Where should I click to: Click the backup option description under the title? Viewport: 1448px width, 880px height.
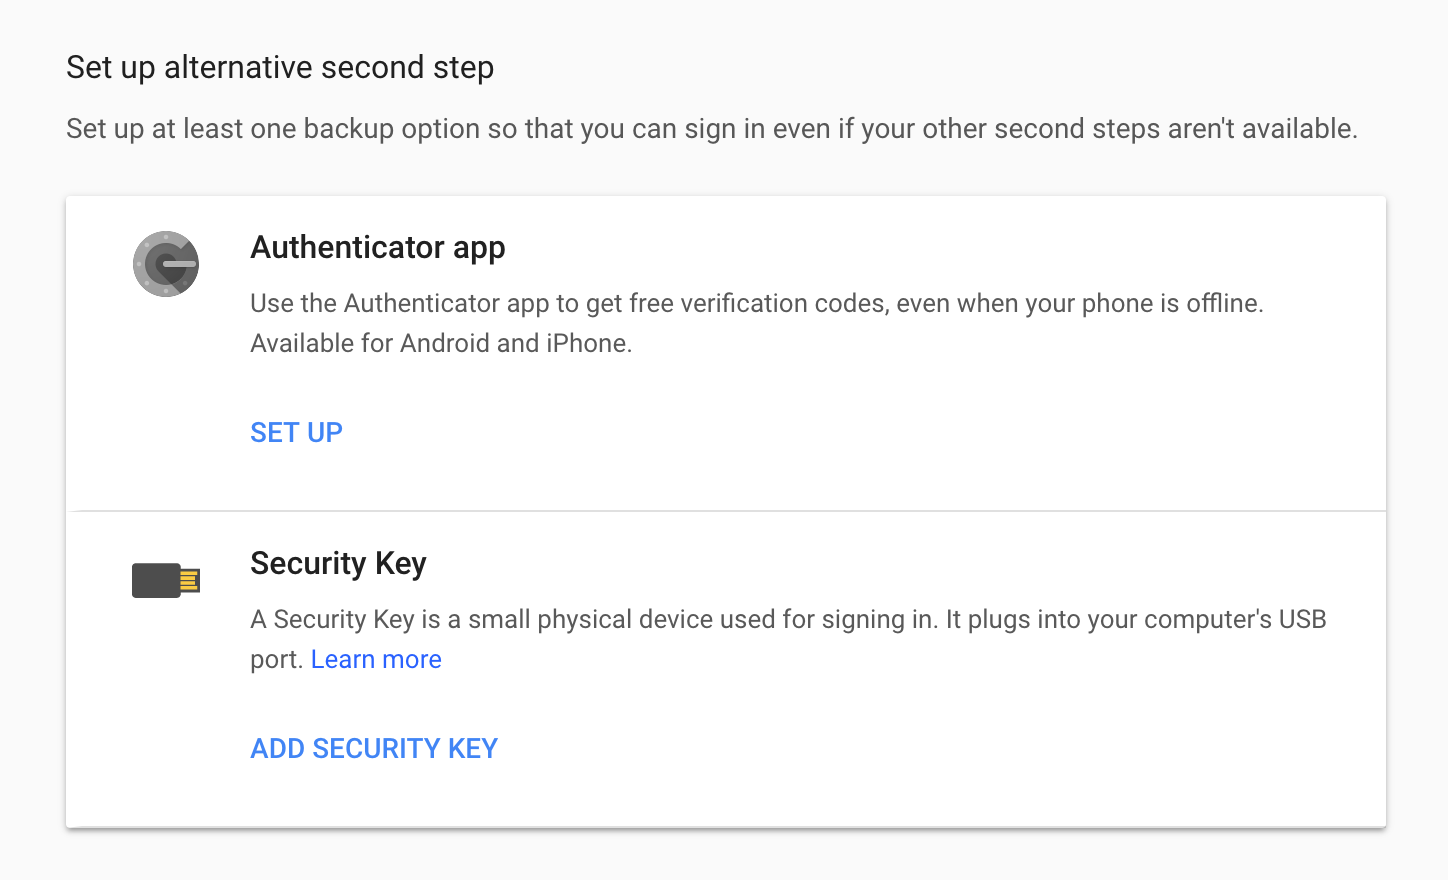point(712,129)
